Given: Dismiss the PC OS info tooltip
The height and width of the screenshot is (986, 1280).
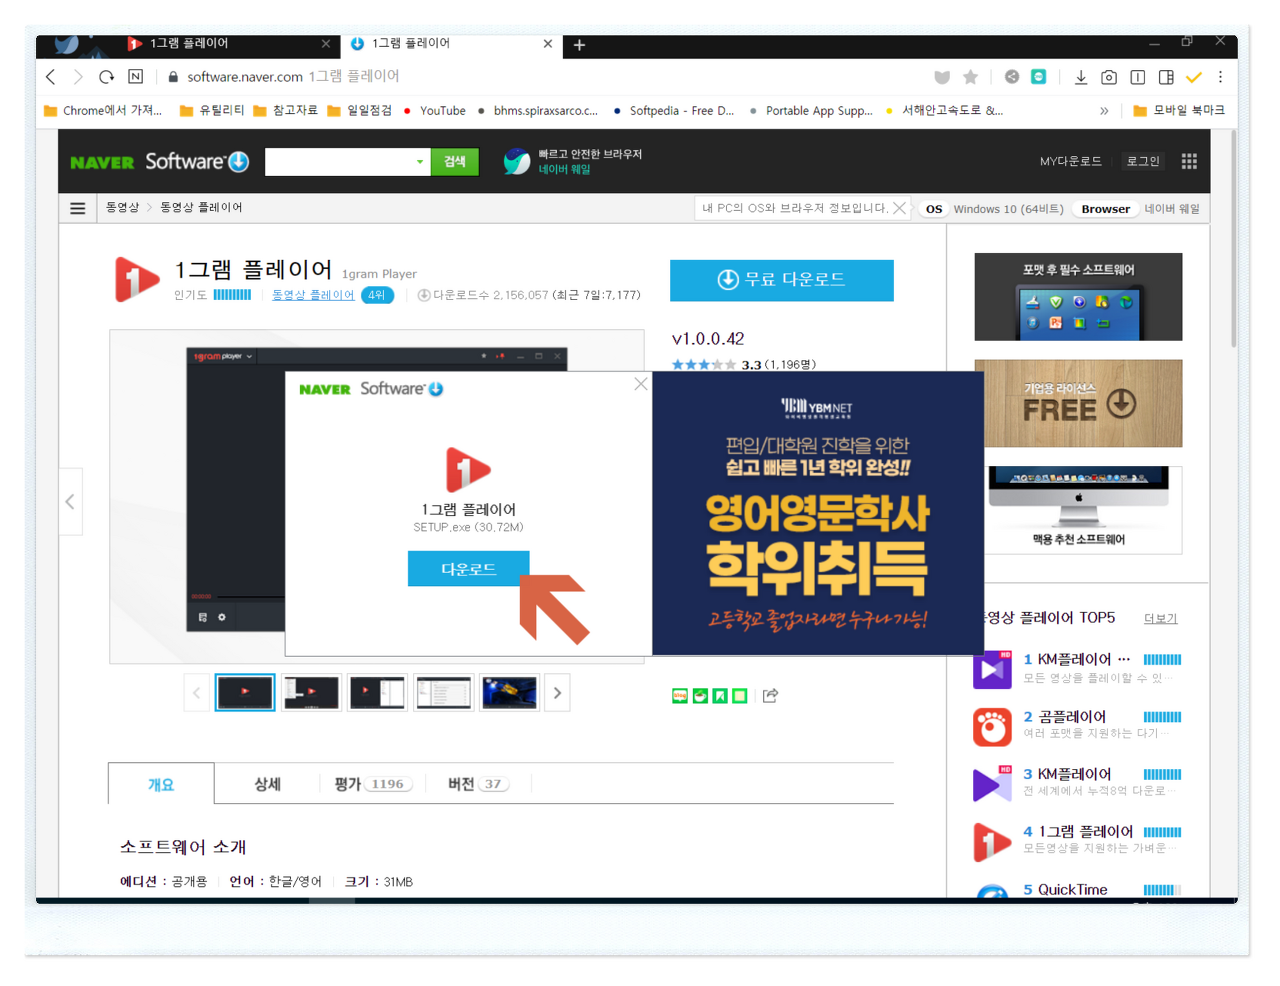Looking at the screenshot, I should pos(899,208).
